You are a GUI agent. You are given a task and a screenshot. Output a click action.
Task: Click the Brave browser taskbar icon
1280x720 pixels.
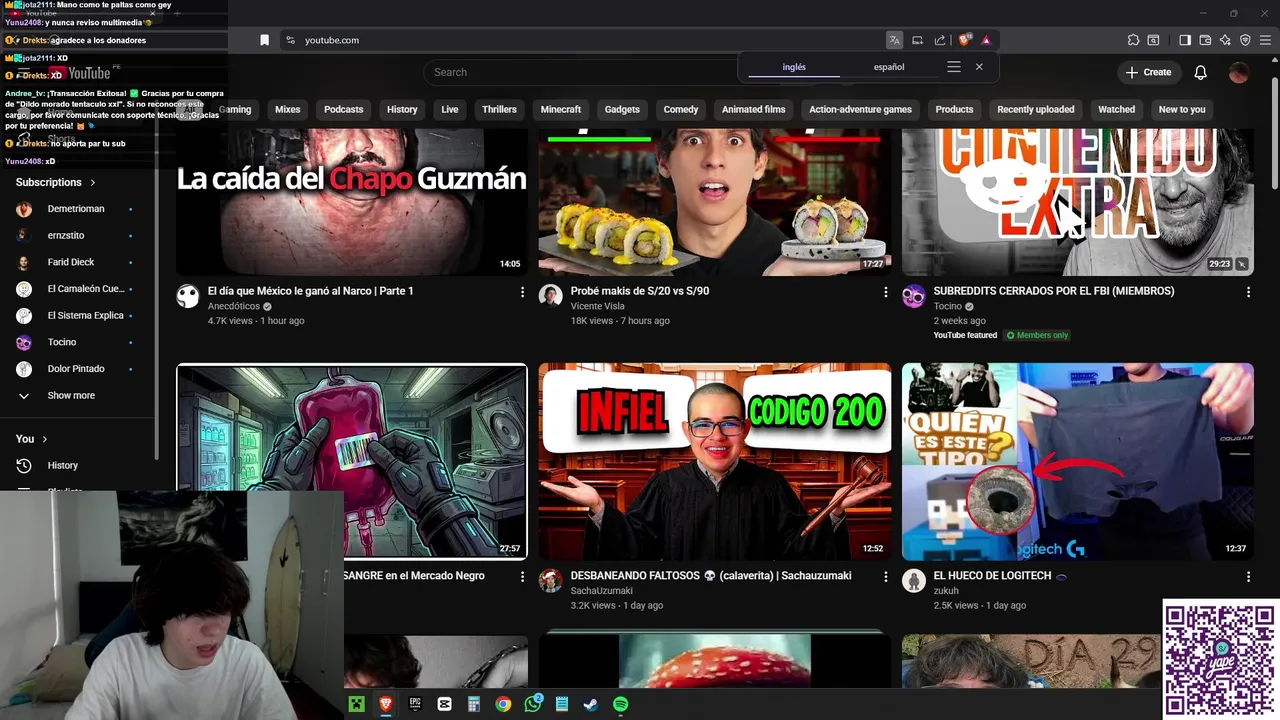point(386,704)
